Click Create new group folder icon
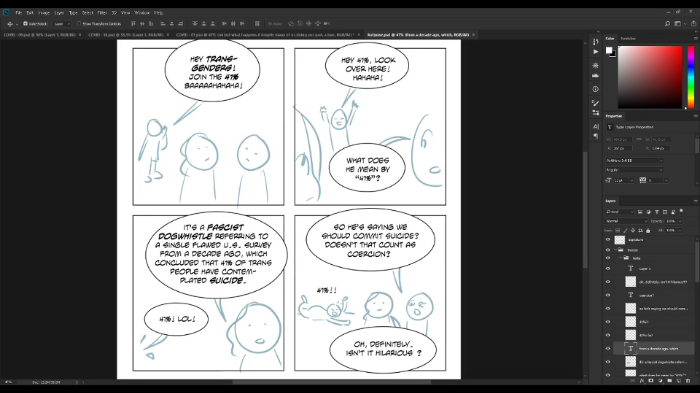 669,381
